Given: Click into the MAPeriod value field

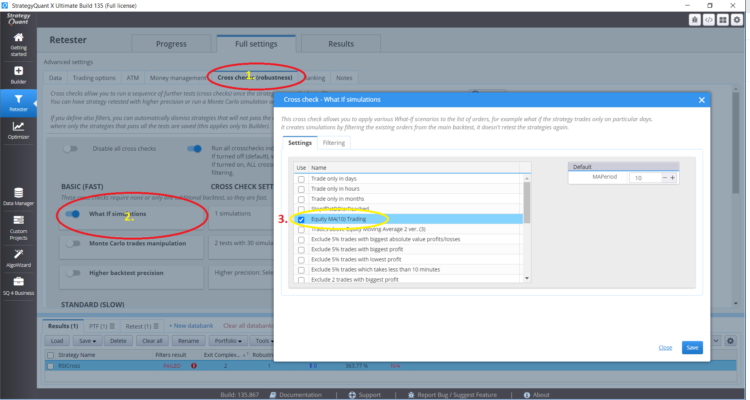Looking at the screenshot, I should (645, 178).
